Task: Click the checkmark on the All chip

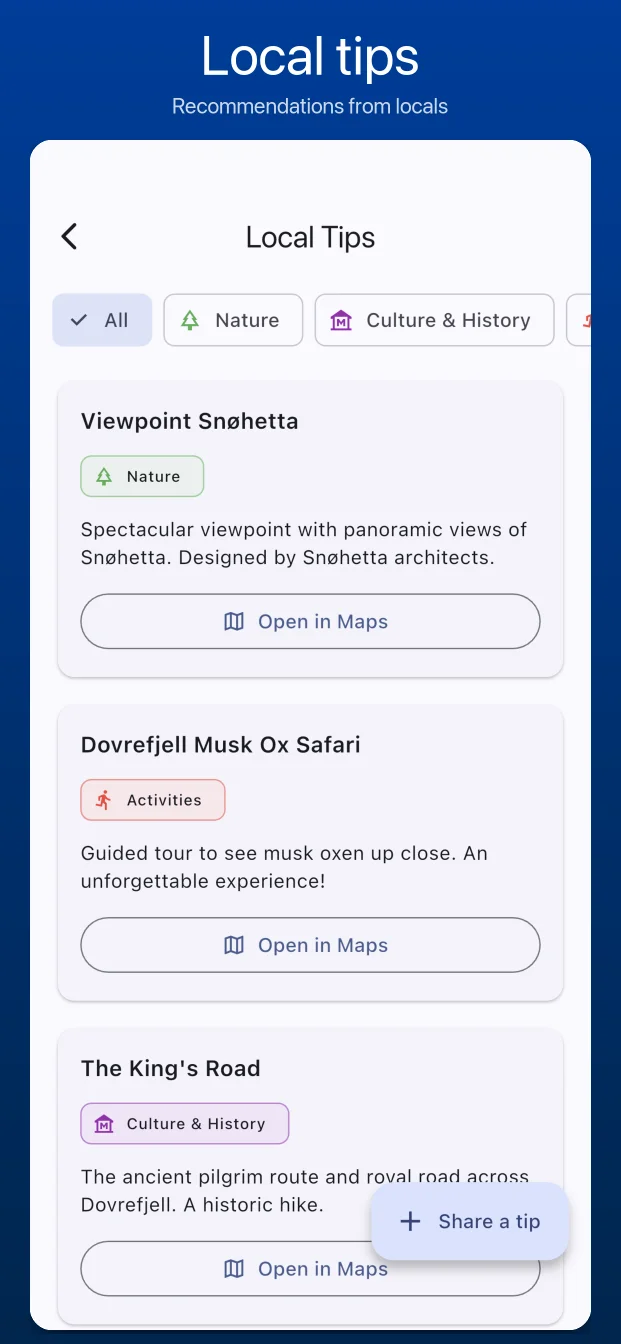Action: point(79,320)
